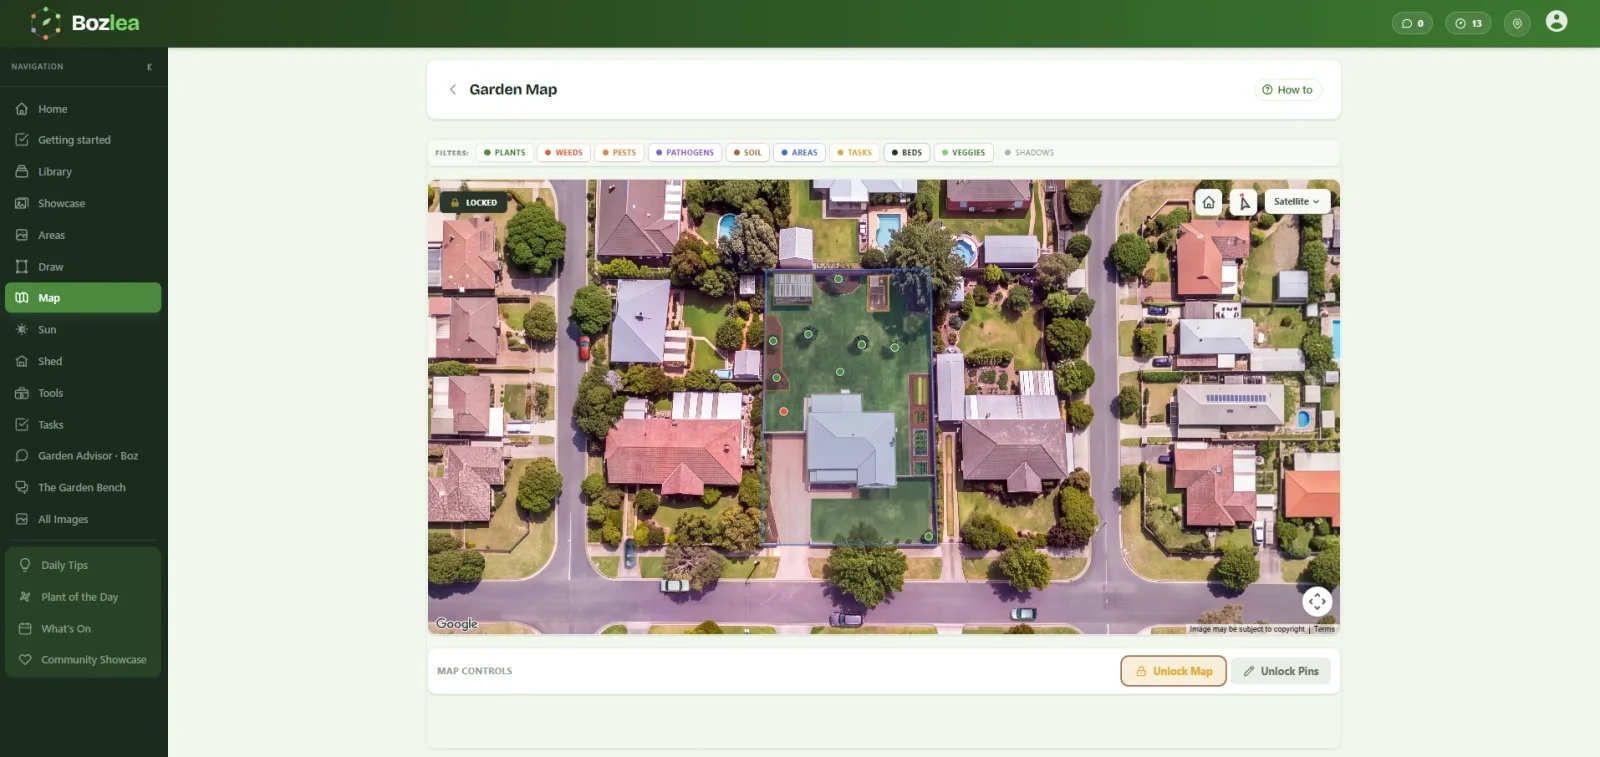Image resolution: width=1600 pixels, height=757 pixels.
Task: Toggle the Soil filter
Action: (747, 153)
